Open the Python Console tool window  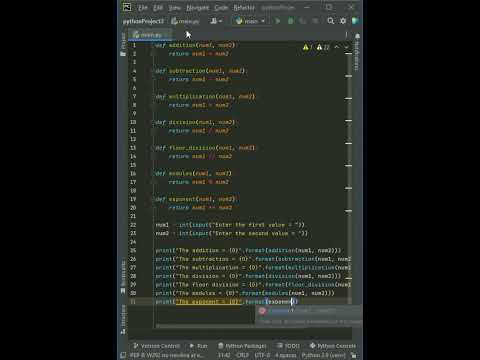(x=333, y=346)
